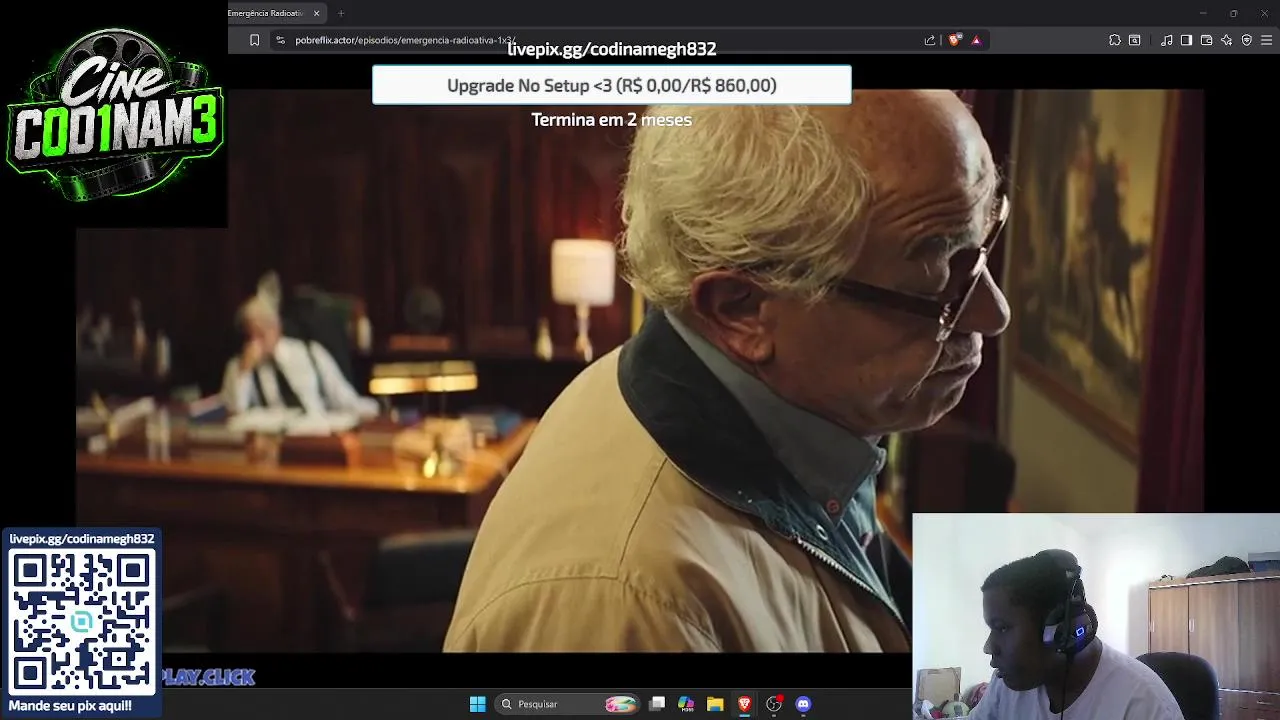Screen dimensions: 1280x720
Task: Click the Termina em 2 meses text
Action: coord(612,120)
